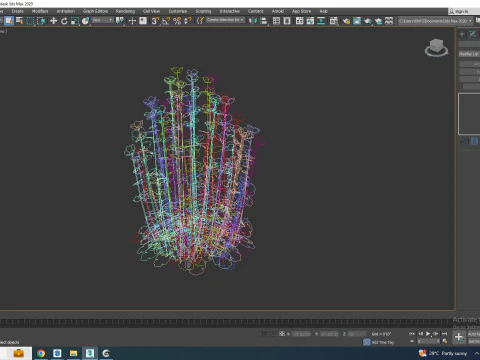Viewport: 480px width, 360px height.
Task: Expand Create Selection Set dropdown
Action: tap(225, 20)
